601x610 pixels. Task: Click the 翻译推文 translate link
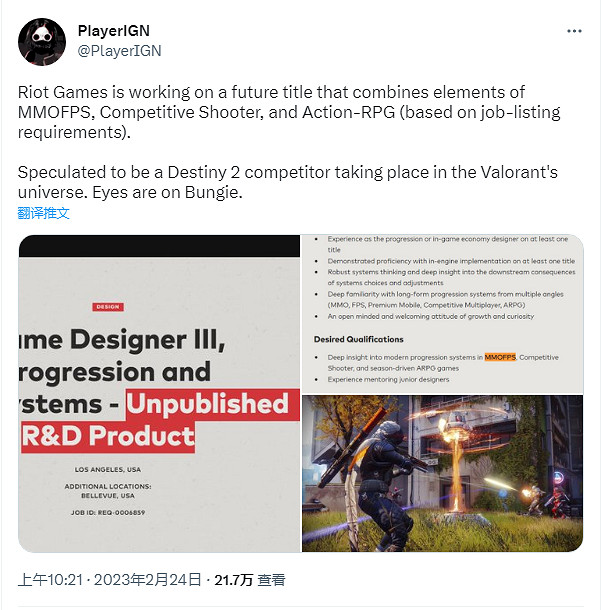[44, 213]
